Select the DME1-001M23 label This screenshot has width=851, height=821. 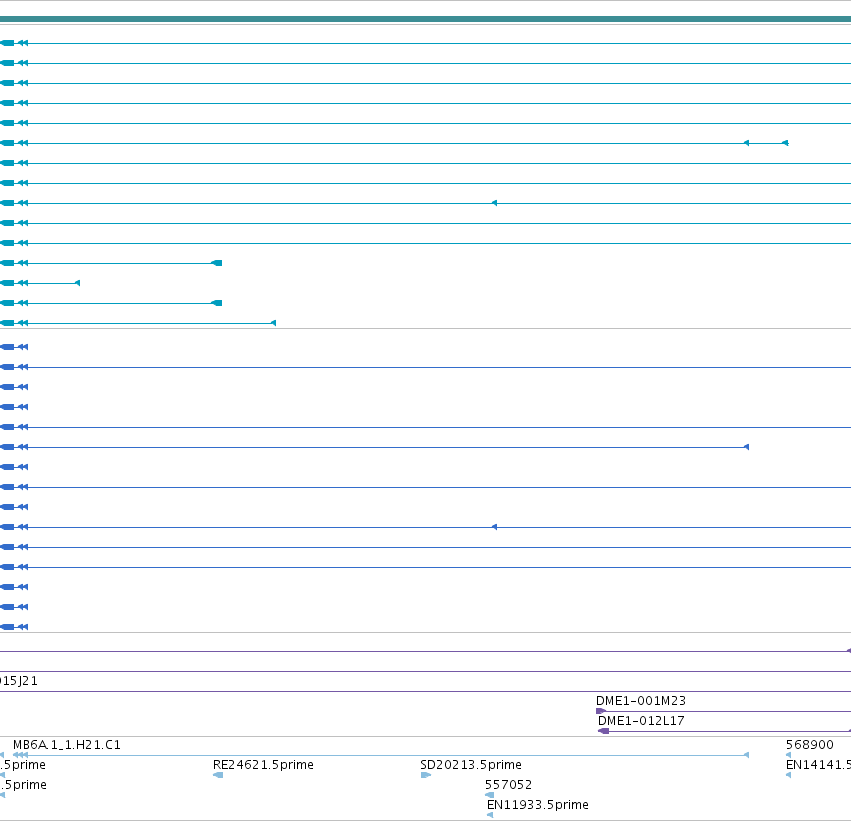tap(640, 701)
